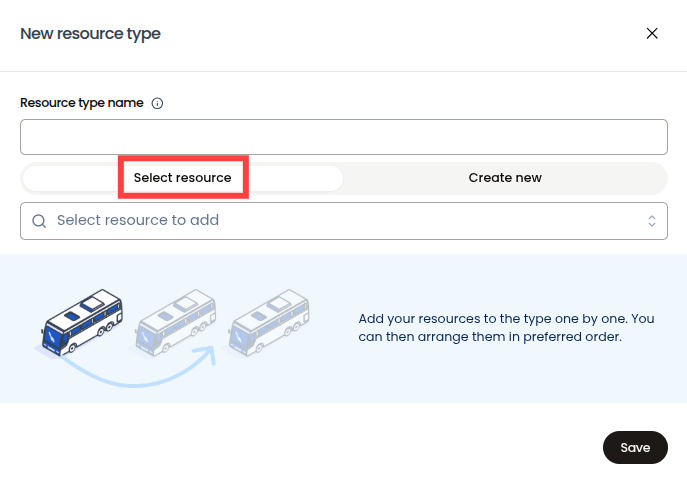Focus the Resource type name input field

tap(344, 137)
